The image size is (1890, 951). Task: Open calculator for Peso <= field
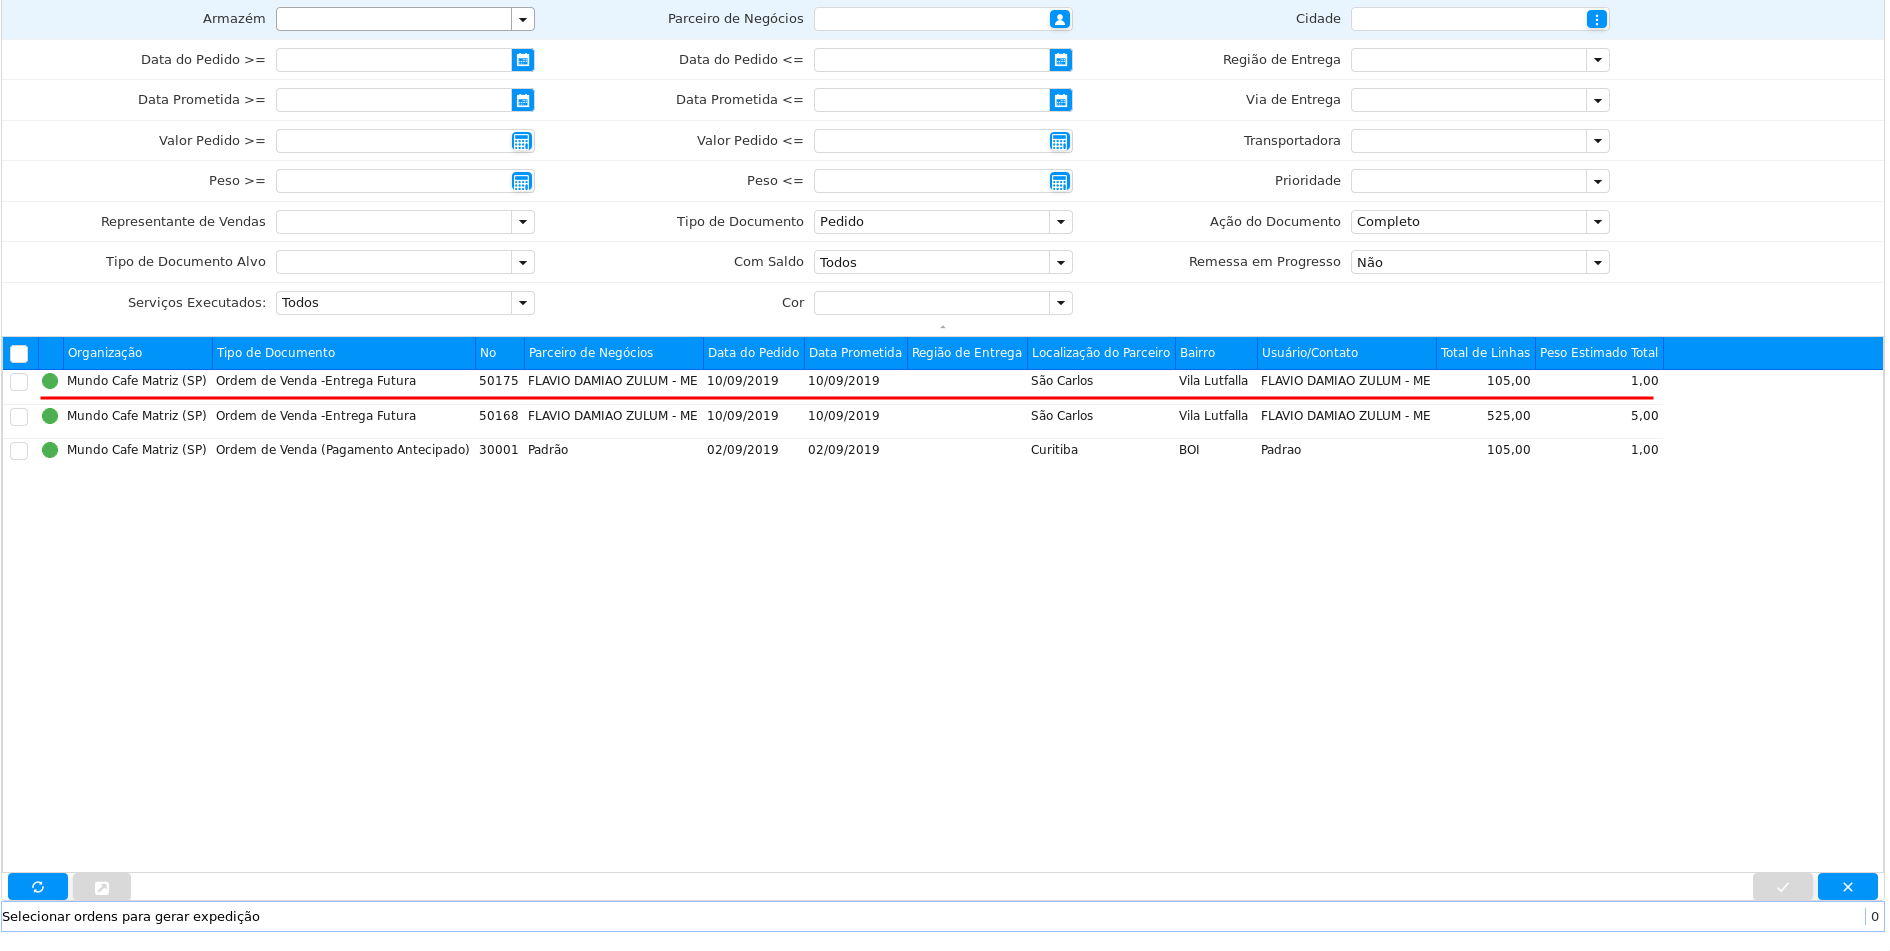(x=1060, y=181)
